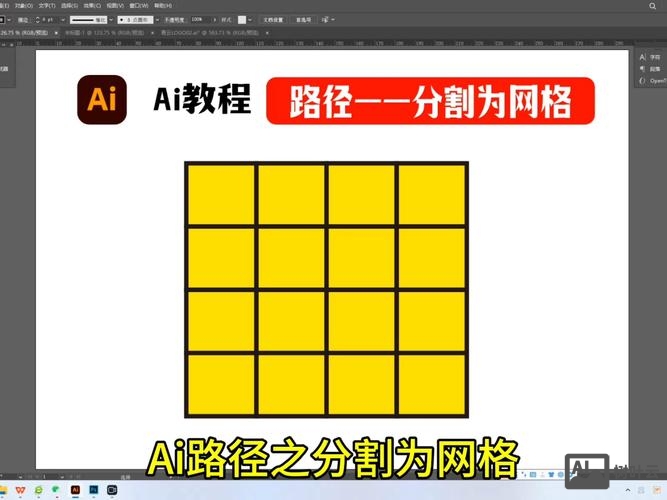Switch to the second document tab

(104, 33)
